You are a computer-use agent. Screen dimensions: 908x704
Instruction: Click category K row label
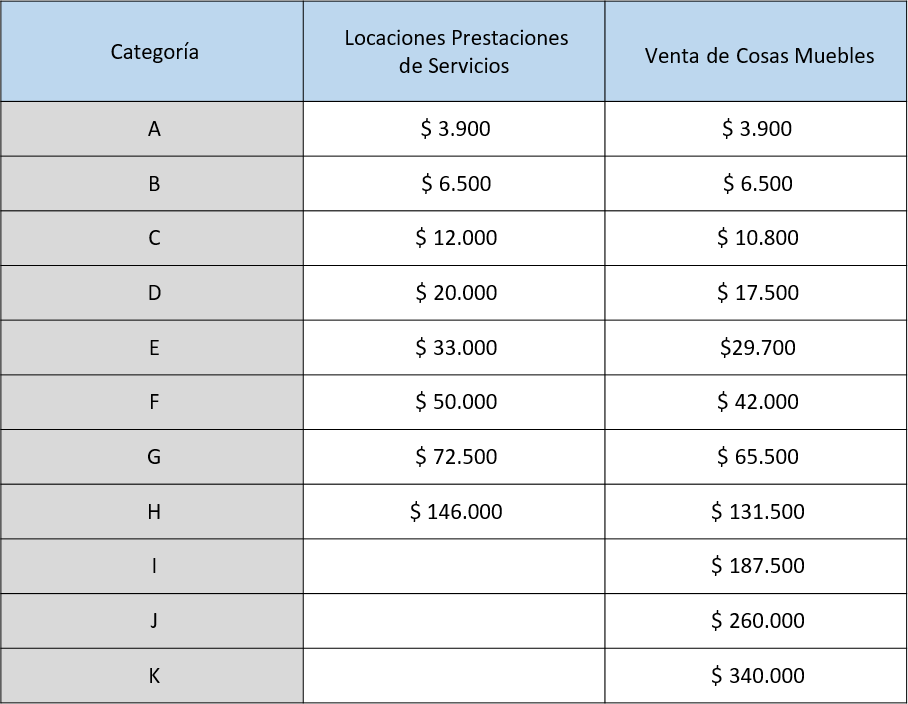click(x=152, y=676)
